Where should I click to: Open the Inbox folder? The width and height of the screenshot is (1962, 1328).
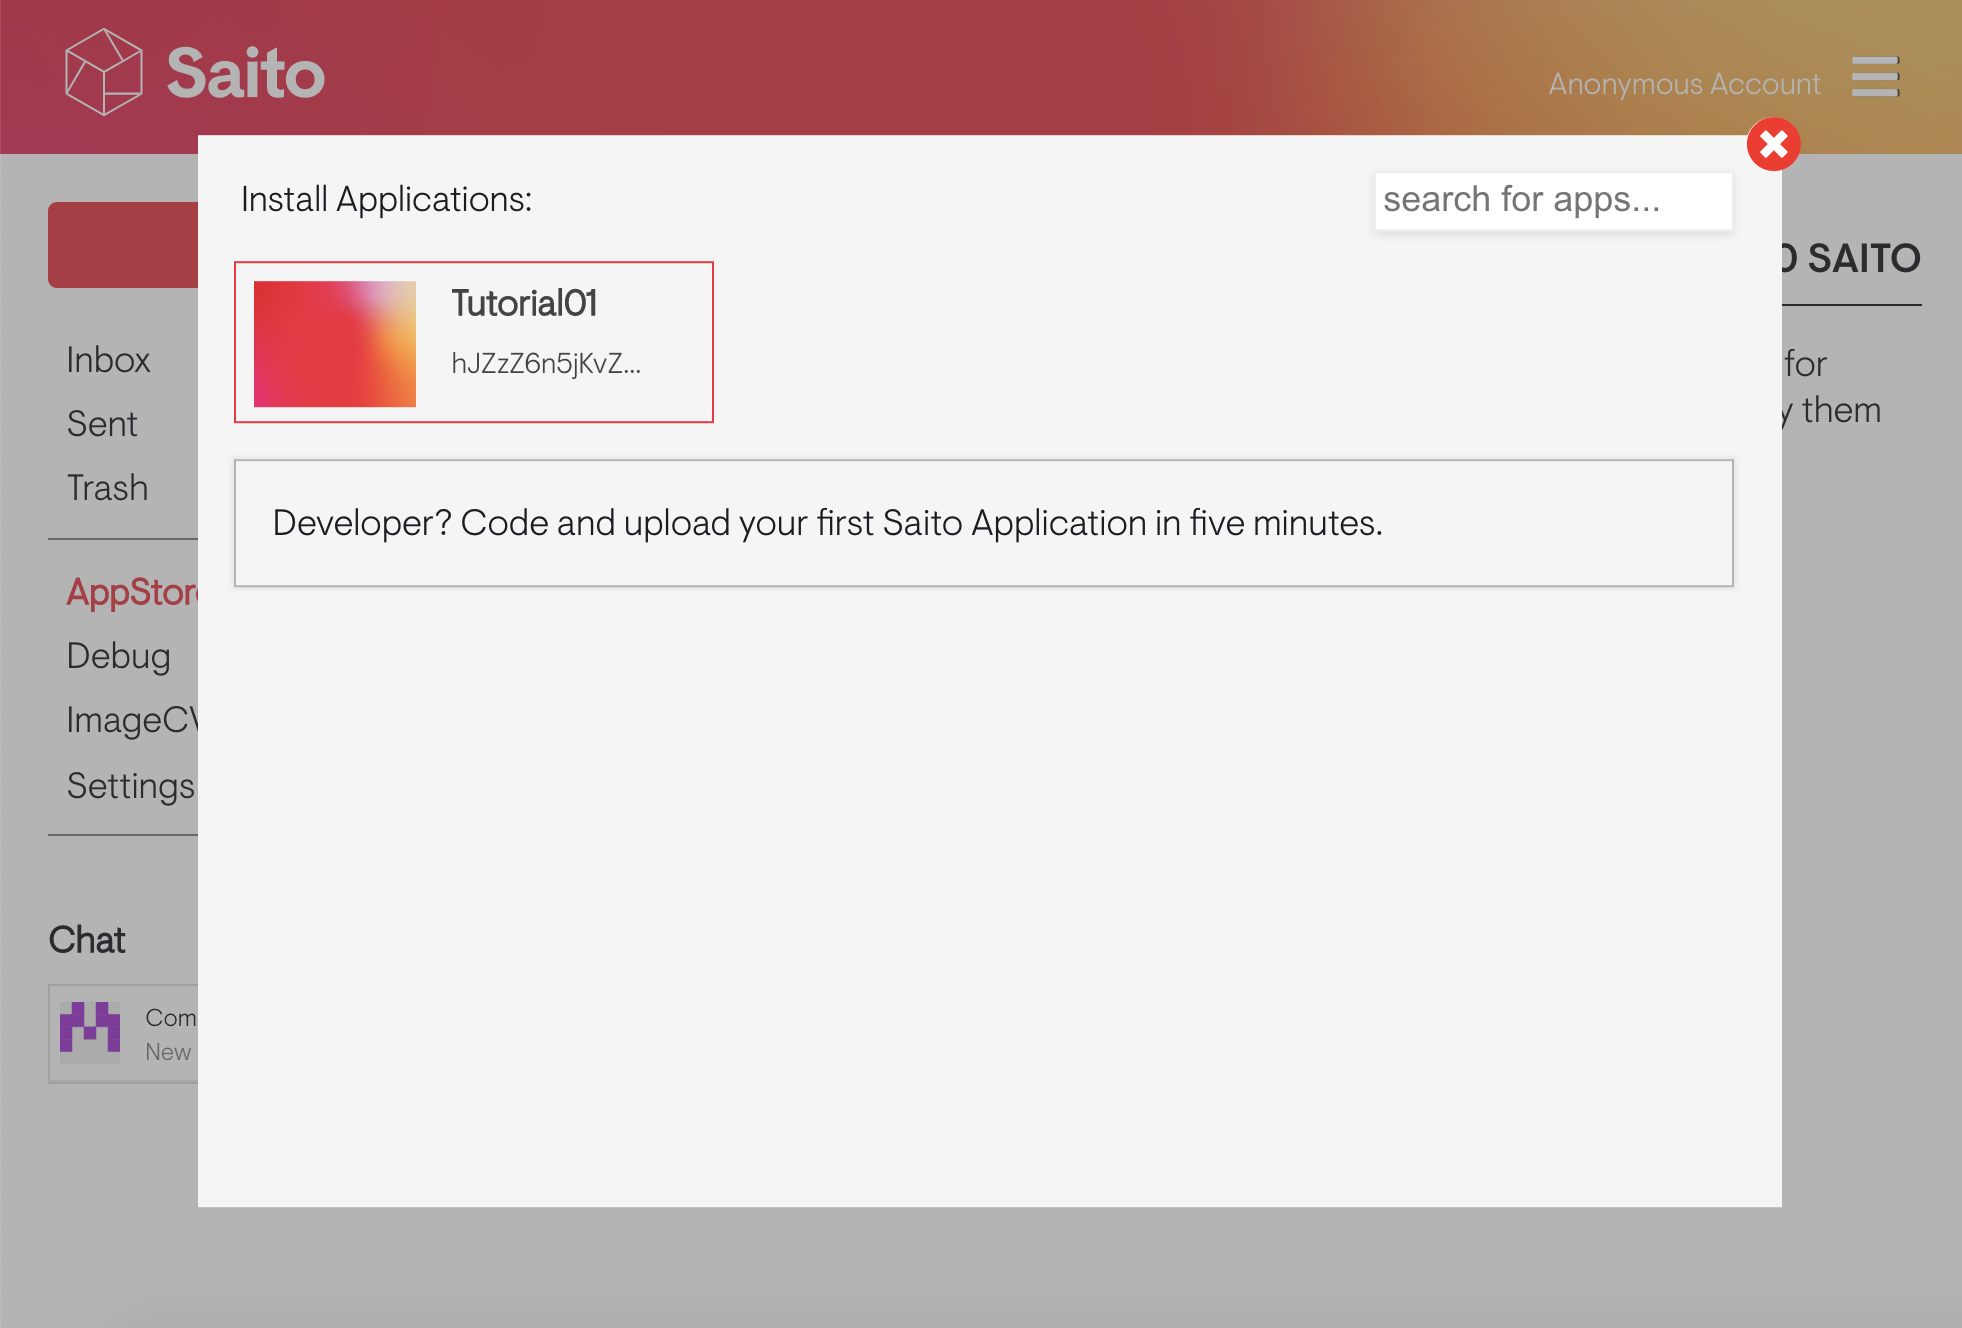[x=108, y=360]
